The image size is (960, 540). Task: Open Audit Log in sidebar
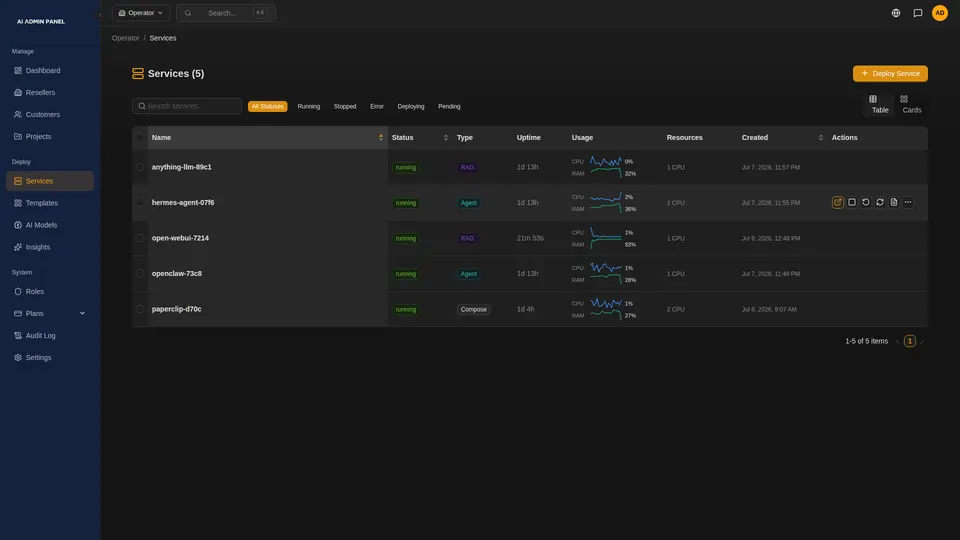coord(50,336)
